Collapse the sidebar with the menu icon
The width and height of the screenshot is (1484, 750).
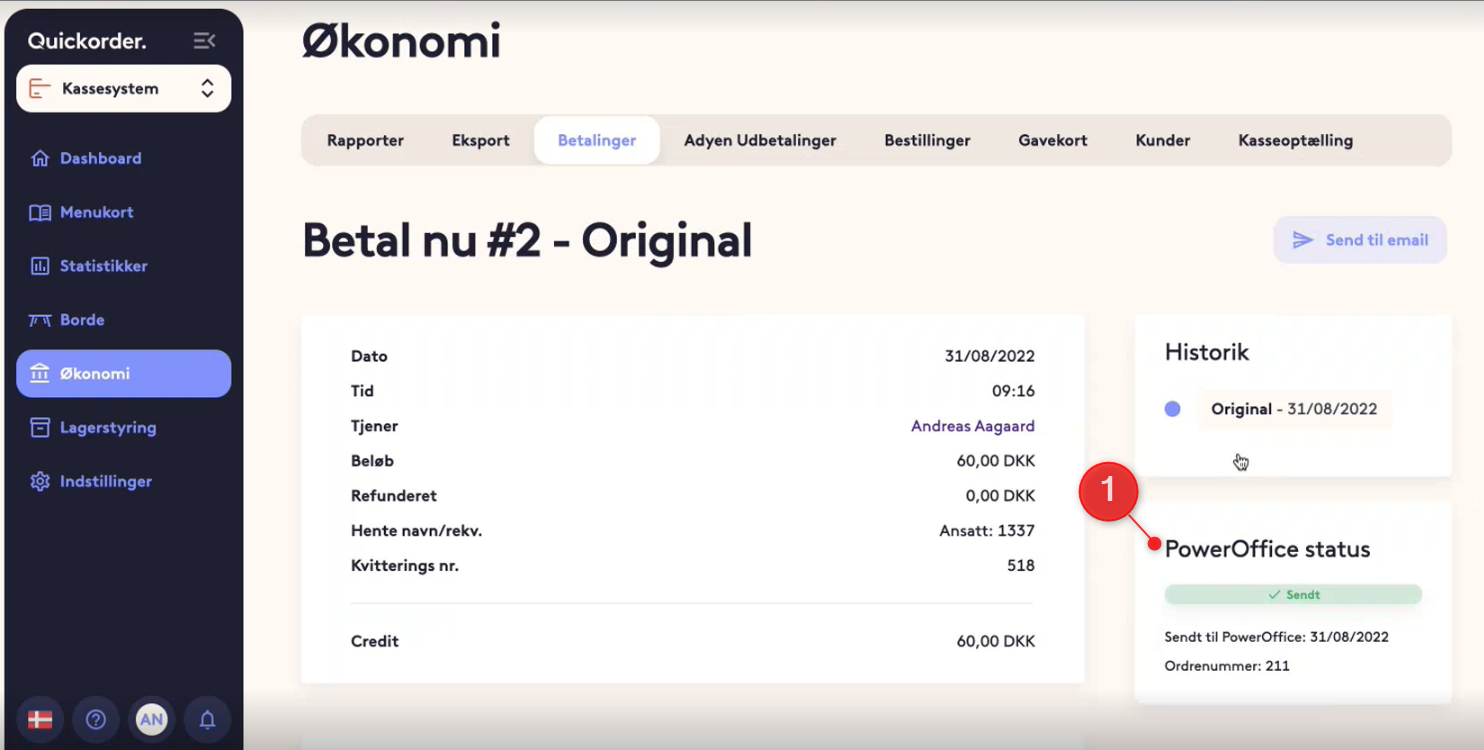[x=204, y=41]
